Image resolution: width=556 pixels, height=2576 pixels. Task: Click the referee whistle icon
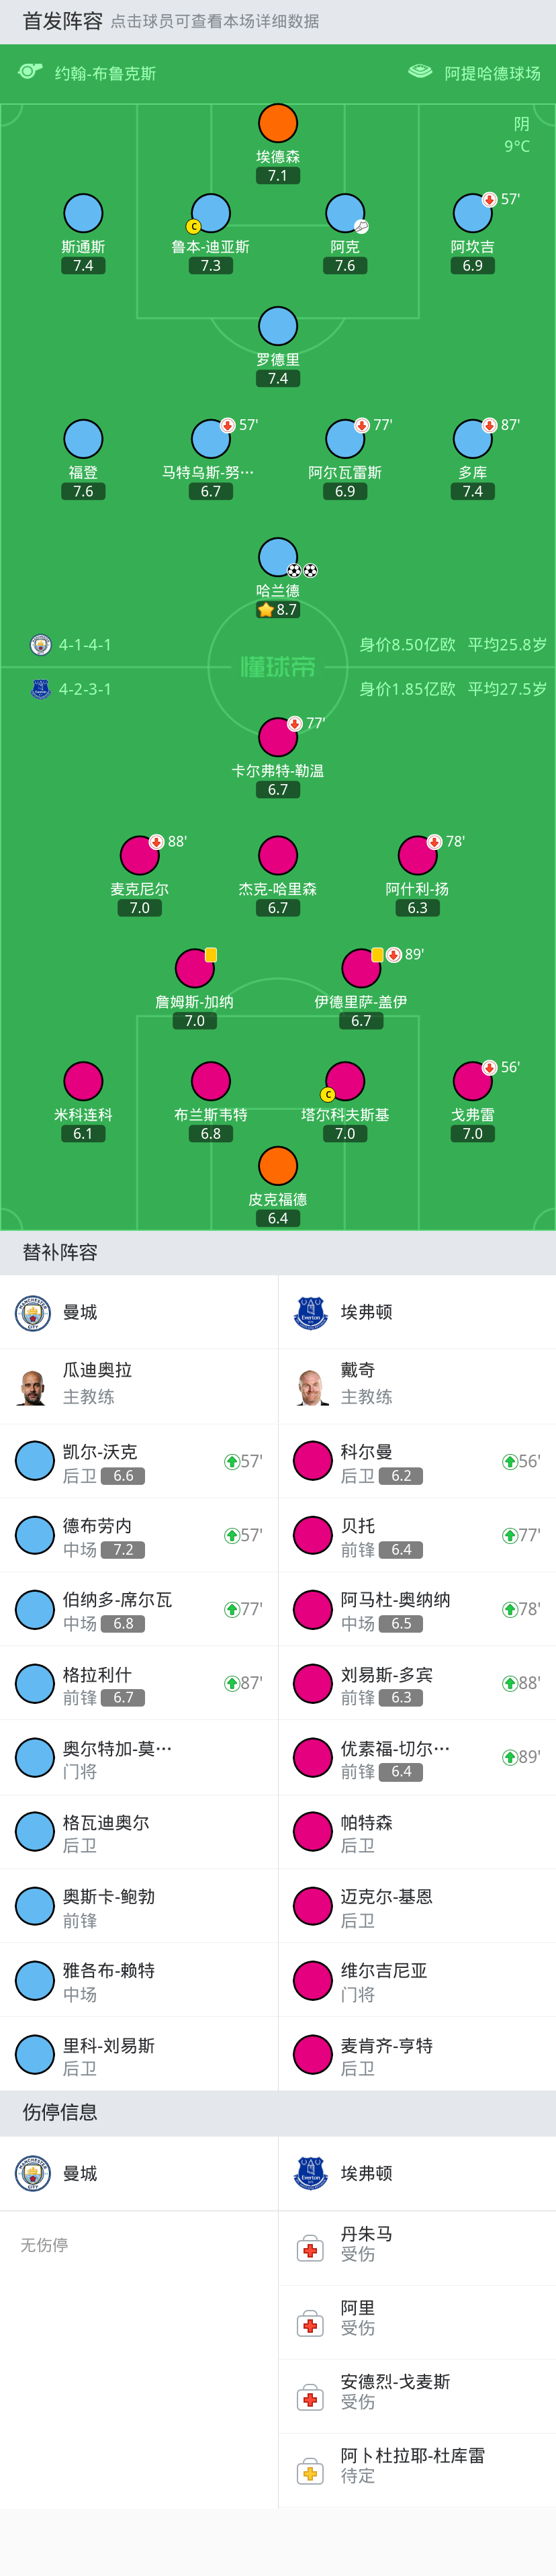[x=31, y=72]
